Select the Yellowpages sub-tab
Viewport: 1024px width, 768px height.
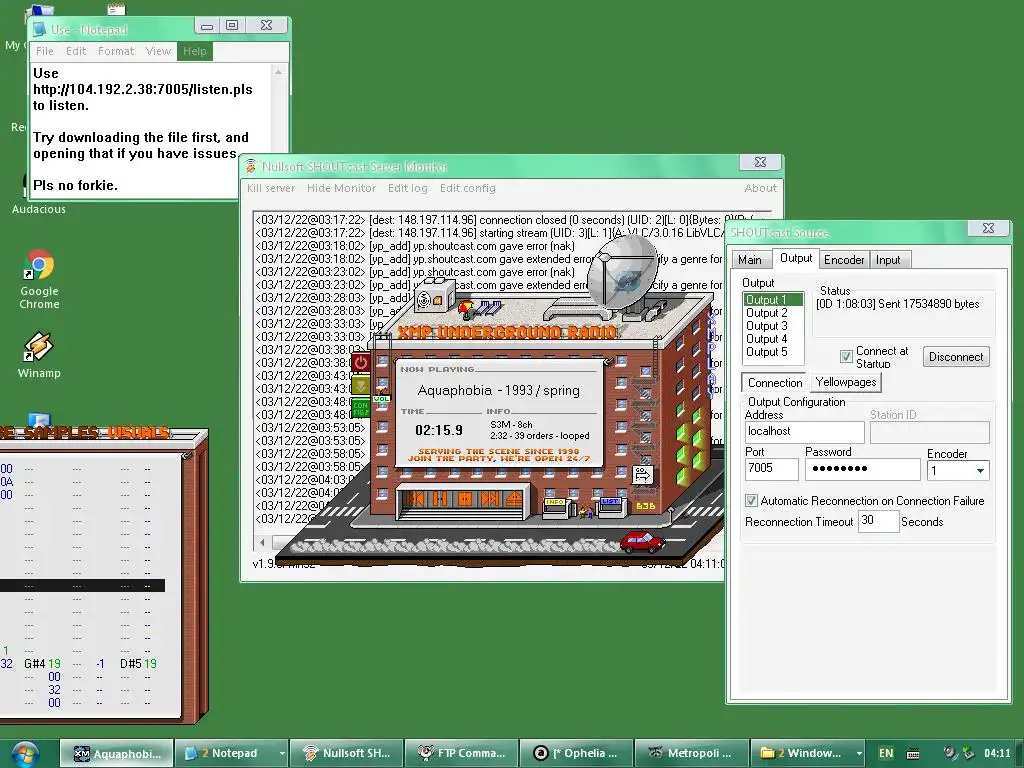pos(846,382)
